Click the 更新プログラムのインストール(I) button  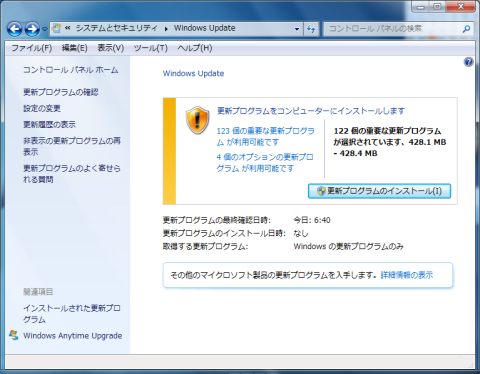click(x=379, y=191)
